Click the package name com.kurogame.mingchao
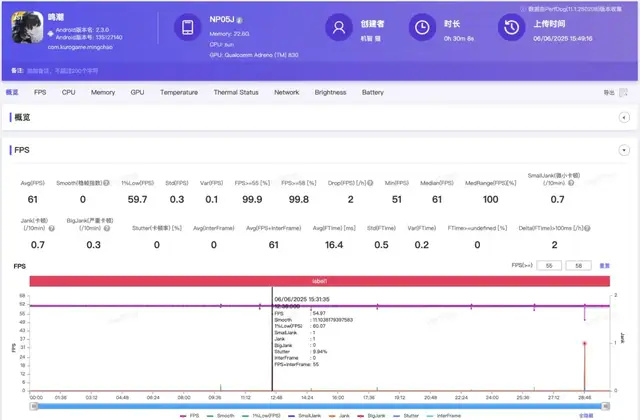Viewport: 640px width, 420px height. (80, 47)
